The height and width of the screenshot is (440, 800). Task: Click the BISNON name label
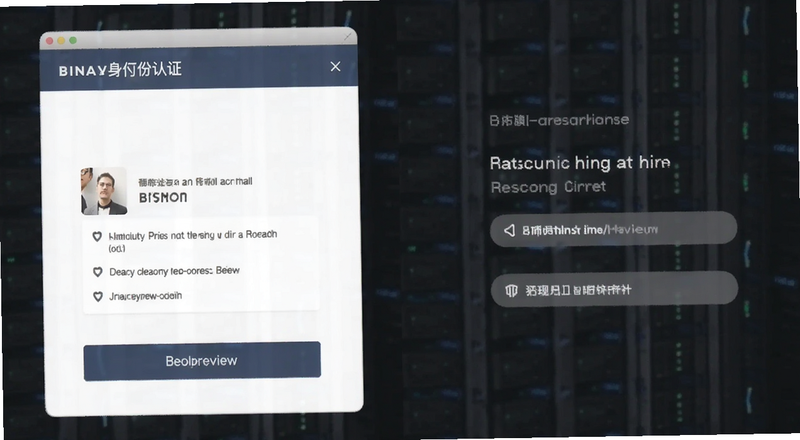click(163, 198)
